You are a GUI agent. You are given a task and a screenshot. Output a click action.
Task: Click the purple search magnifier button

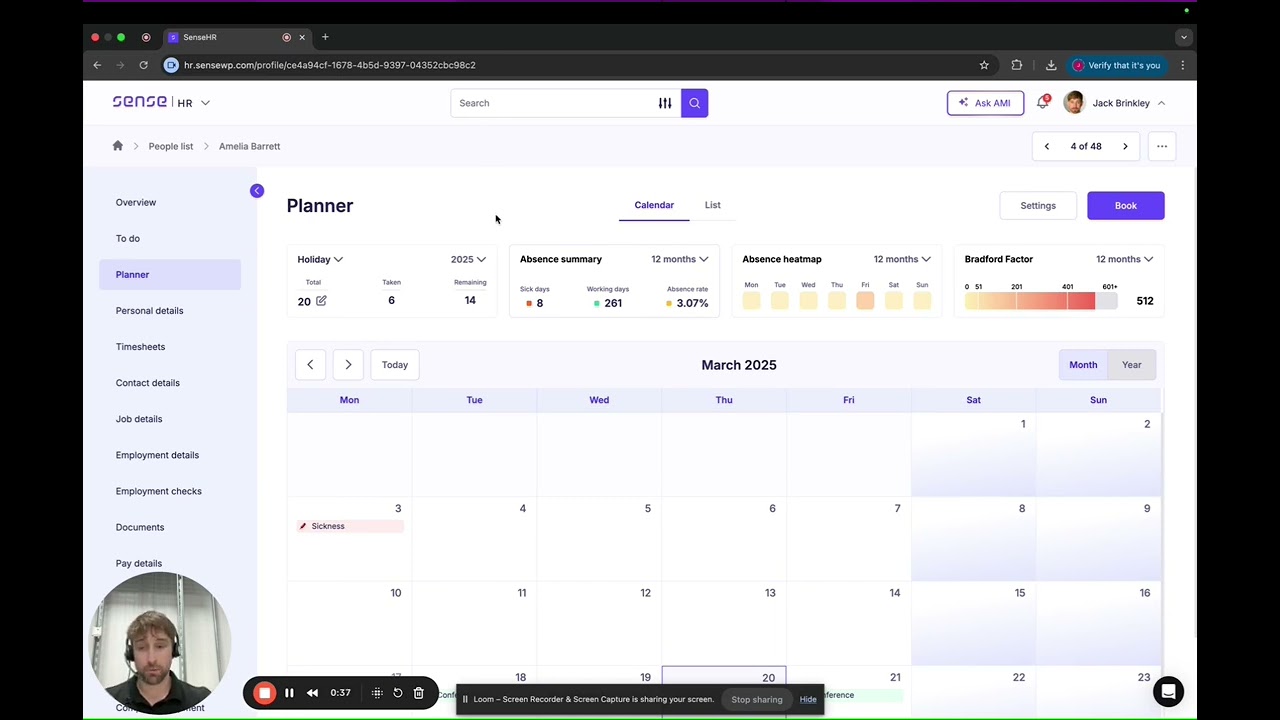pos(695,103)
